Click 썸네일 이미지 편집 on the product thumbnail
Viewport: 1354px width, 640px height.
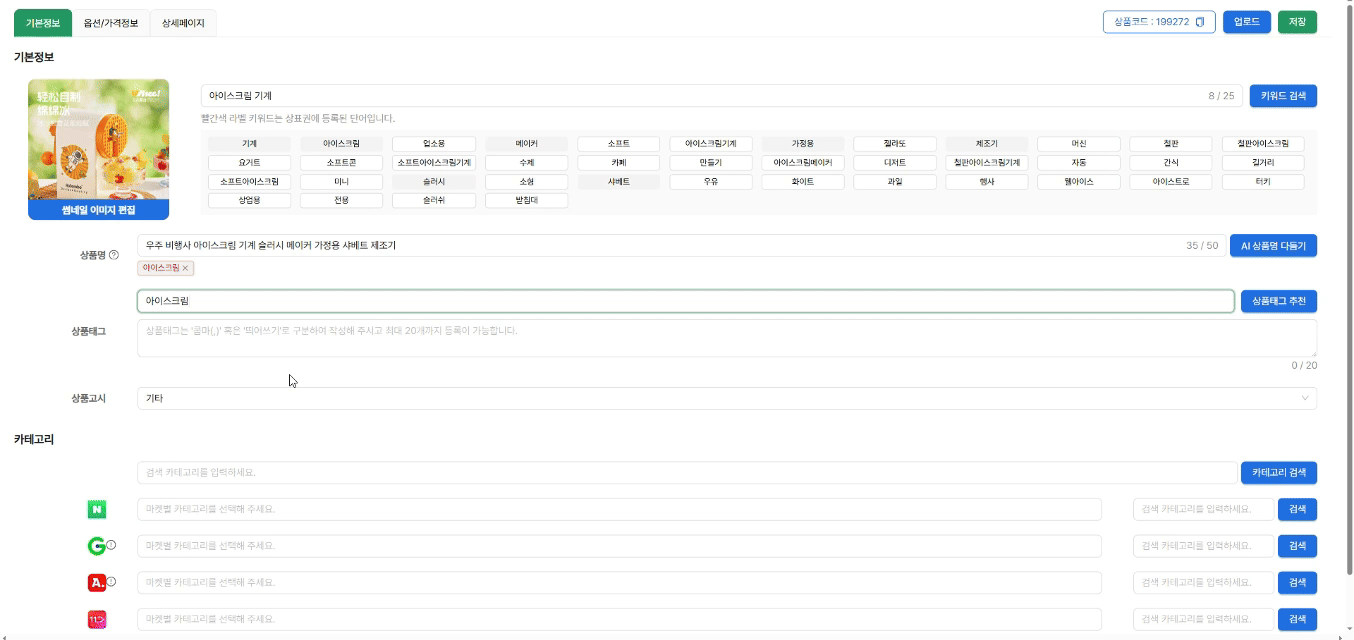click(x=99, y=210)
